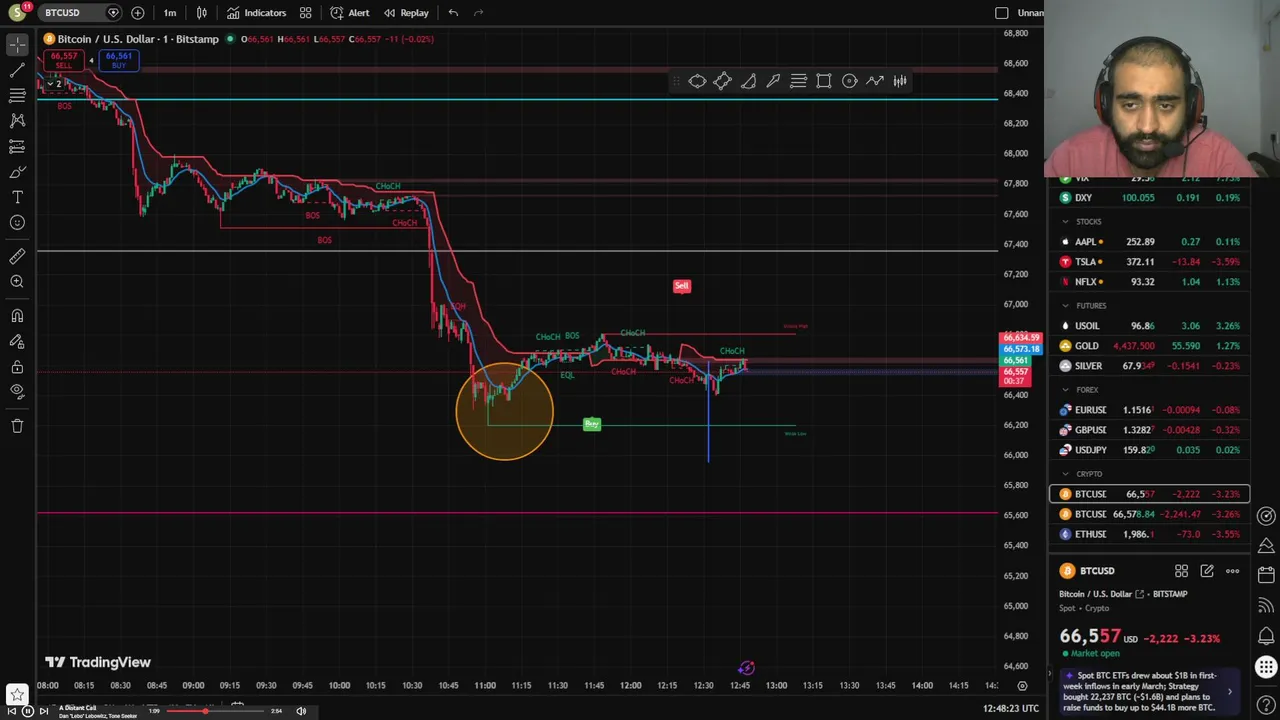Select the ruler measure tool
This screenshot has height=720, width=1280.
pyautogui.click(x=17, y=257)
